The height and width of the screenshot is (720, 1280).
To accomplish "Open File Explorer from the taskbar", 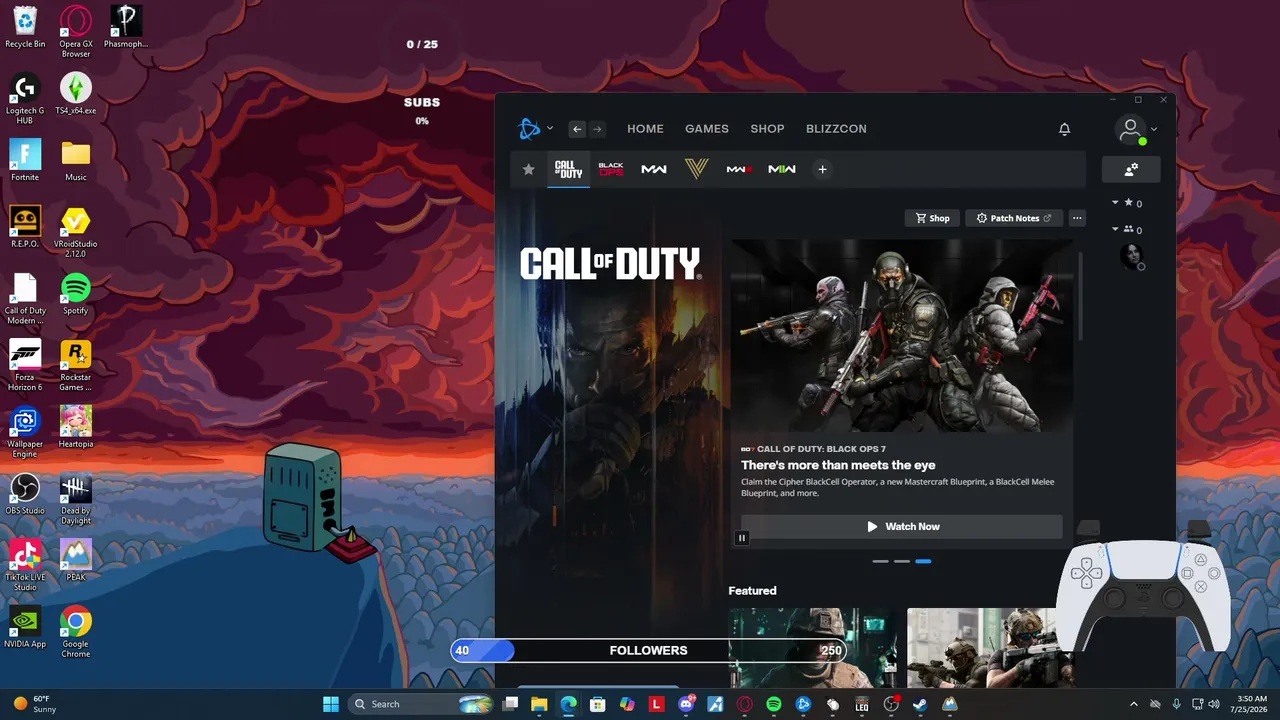I will pos(539,704).
